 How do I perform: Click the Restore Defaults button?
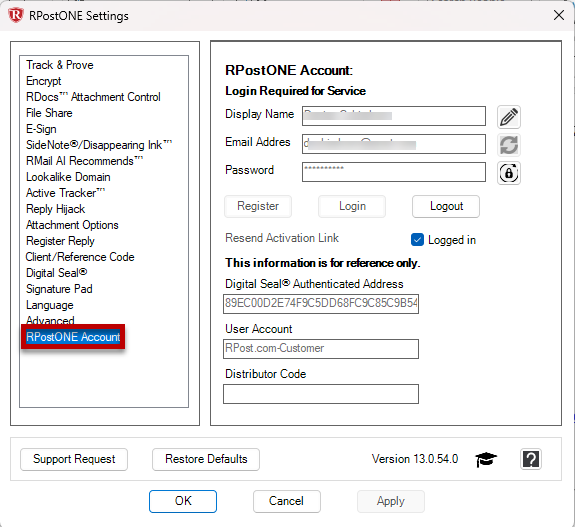coord(206,459)
